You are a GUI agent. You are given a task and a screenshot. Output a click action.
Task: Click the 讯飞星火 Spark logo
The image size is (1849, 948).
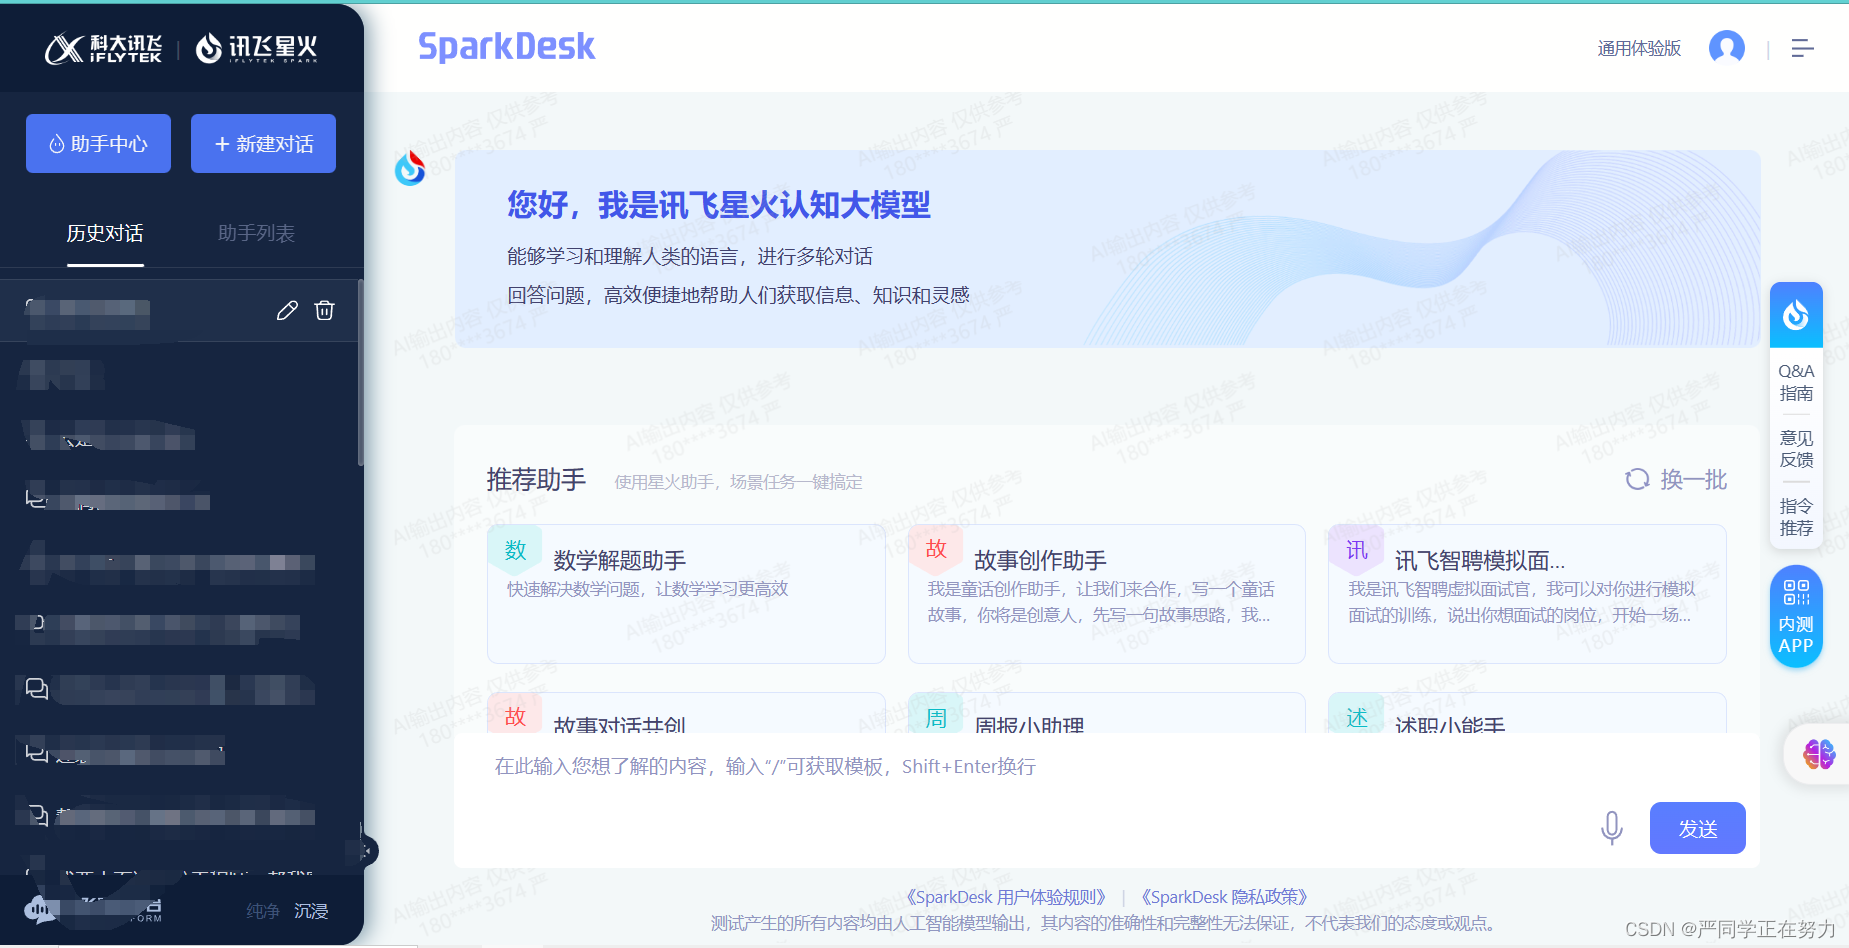click(256, 48)
